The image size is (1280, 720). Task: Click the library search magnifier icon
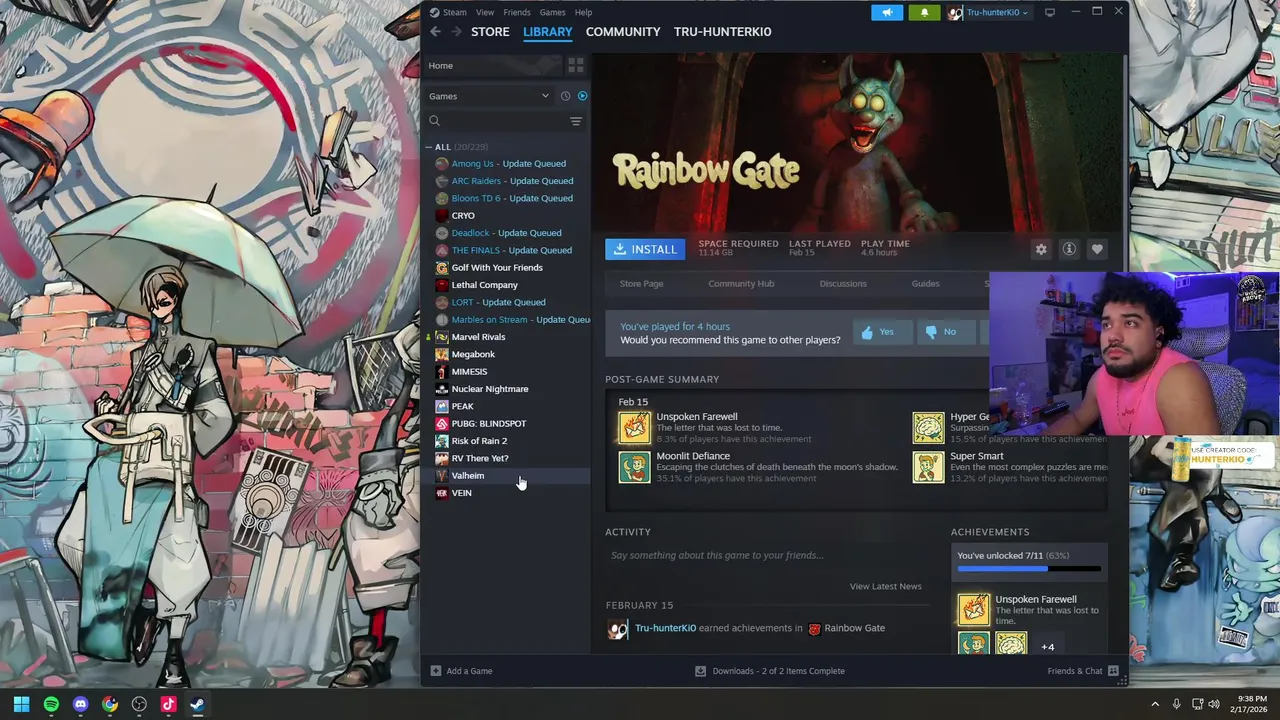tap(434, 121)
